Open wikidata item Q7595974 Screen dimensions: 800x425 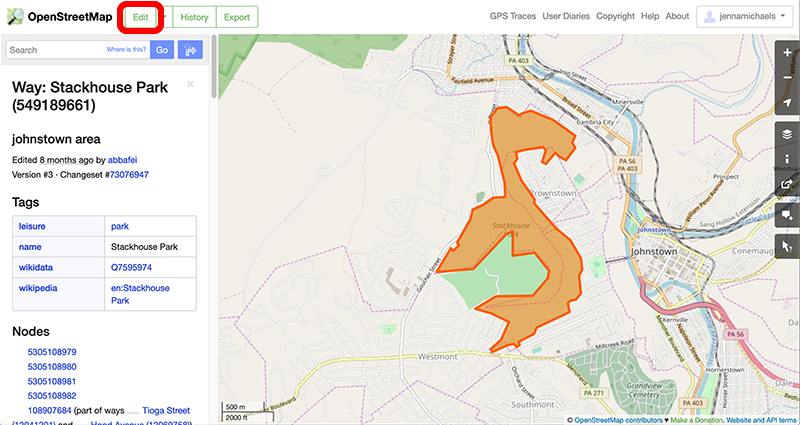(131, 267)
